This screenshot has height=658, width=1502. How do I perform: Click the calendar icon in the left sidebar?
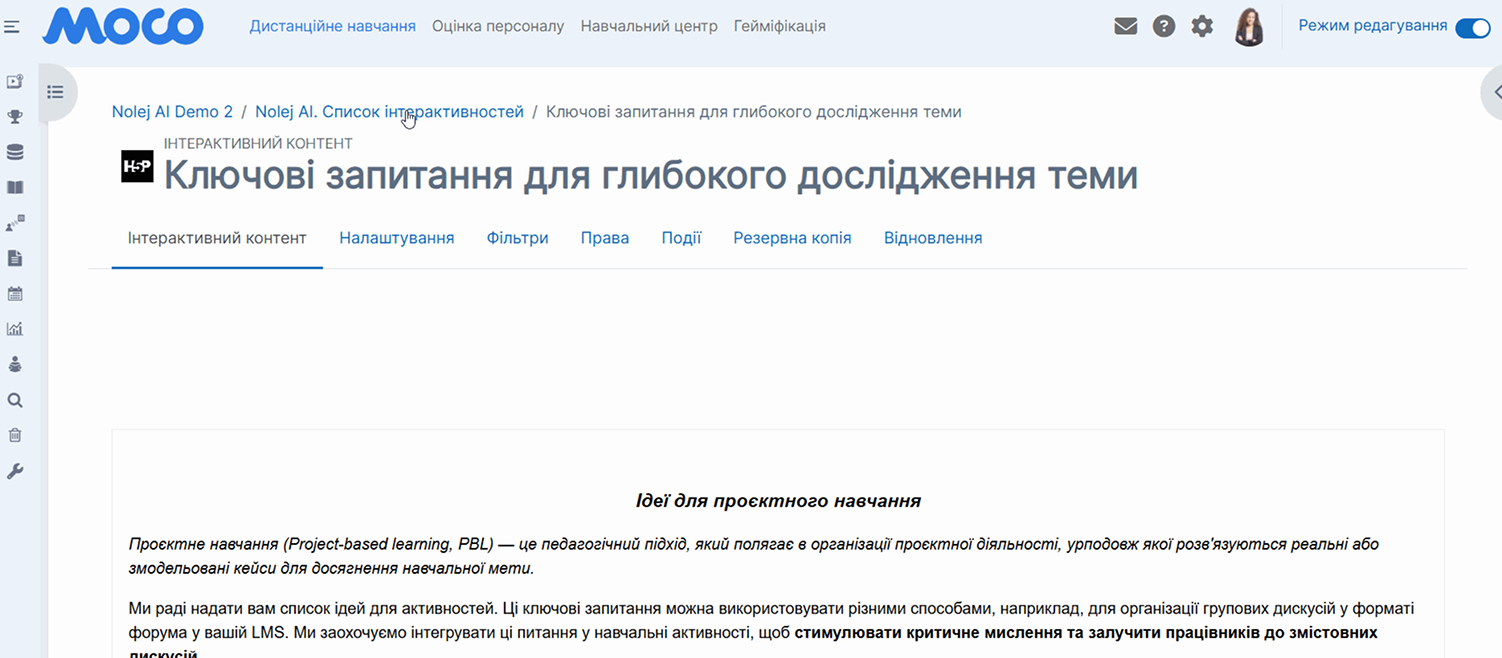click(x=15, y=294)
